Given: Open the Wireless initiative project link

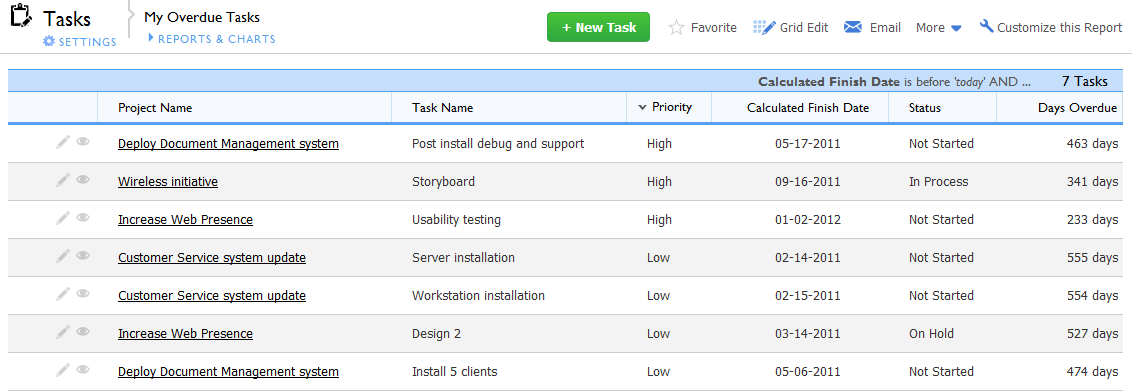Looking at the screenshot, I should 167,182.
